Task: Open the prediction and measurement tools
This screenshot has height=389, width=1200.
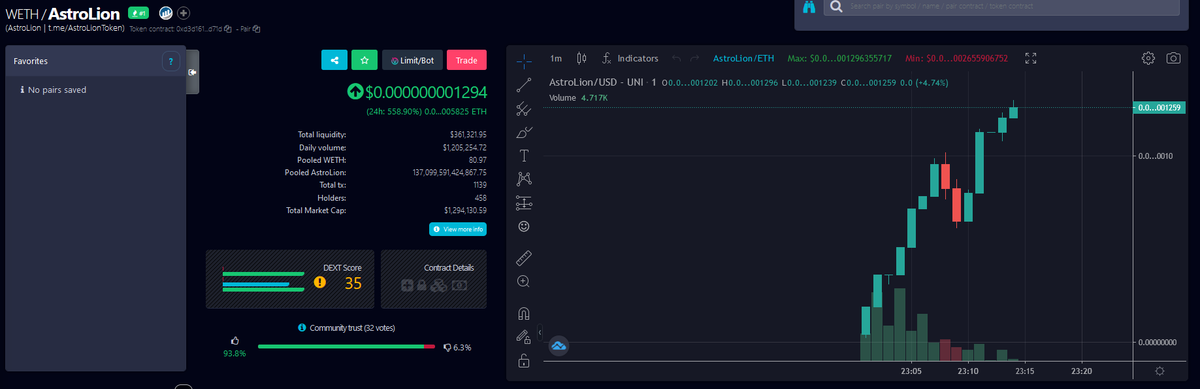Action: tap(524, 203)
